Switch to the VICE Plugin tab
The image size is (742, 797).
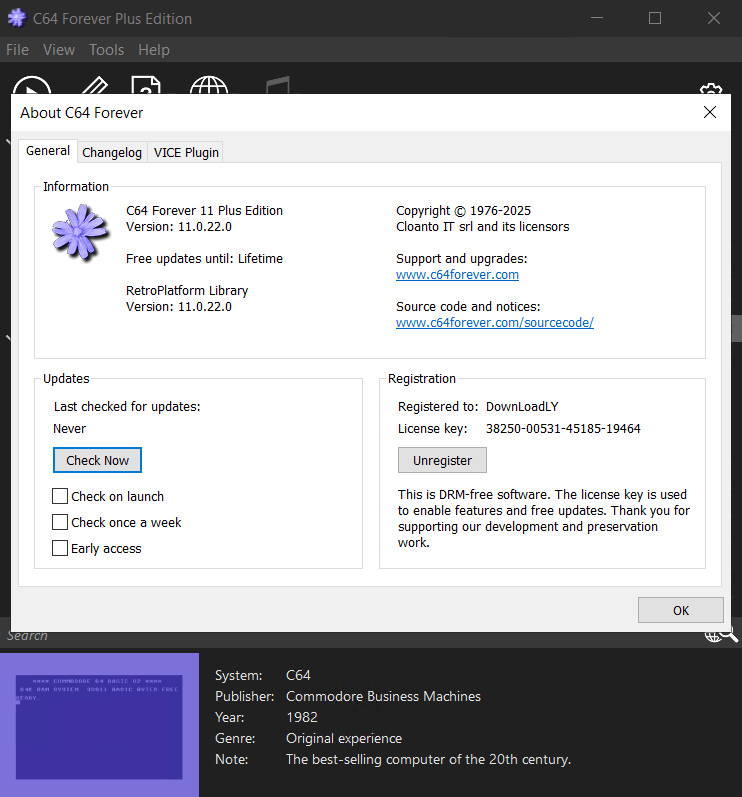[x=186, y=152]
